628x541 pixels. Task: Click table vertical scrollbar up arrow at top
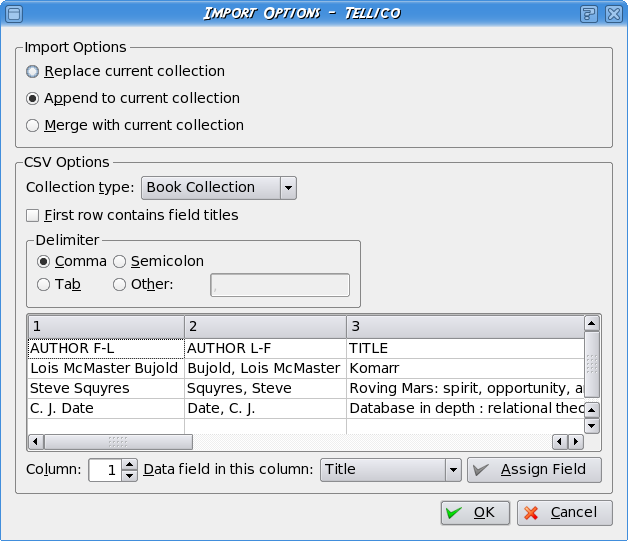[592, 323]
